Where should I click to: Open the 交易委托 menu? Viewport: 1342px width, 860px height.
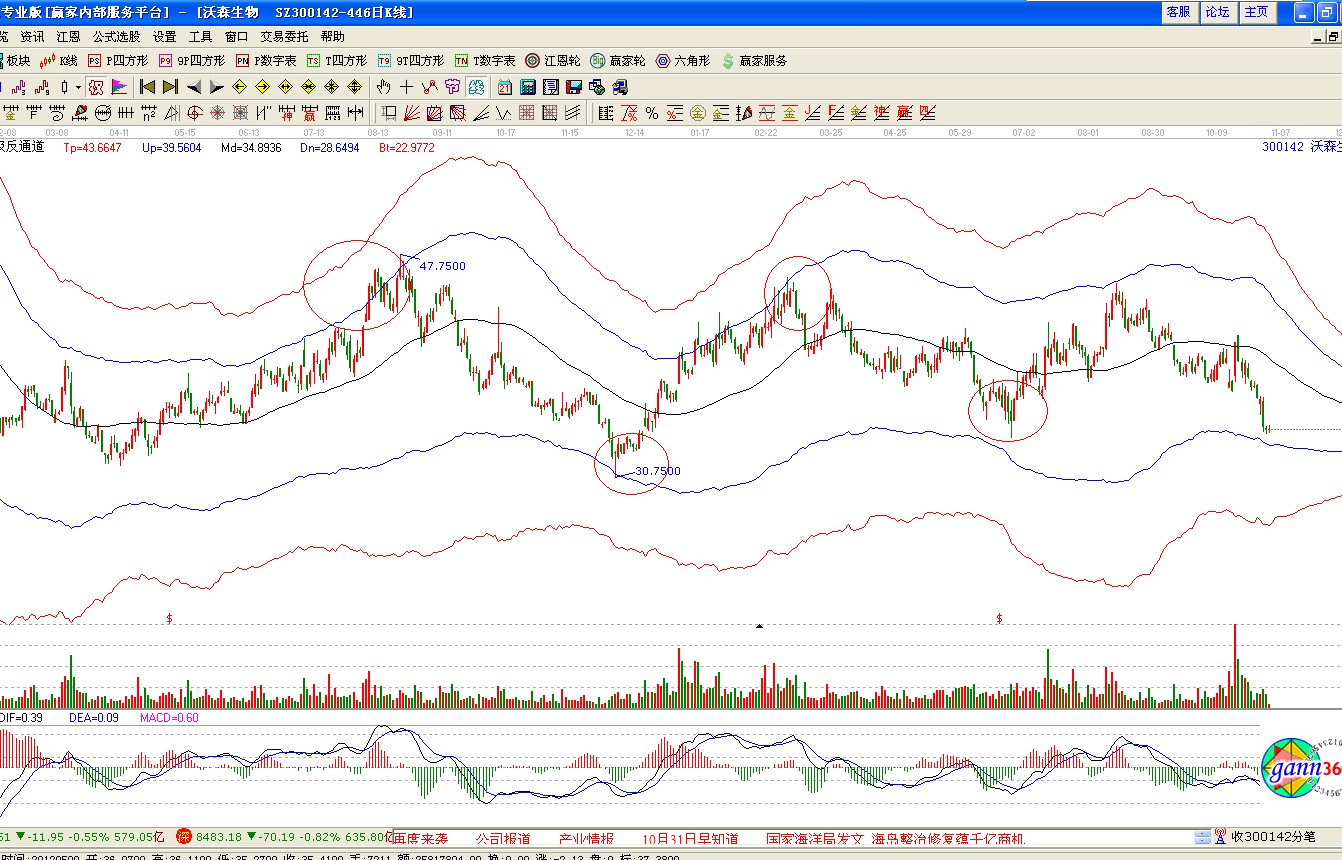(284, 36)
